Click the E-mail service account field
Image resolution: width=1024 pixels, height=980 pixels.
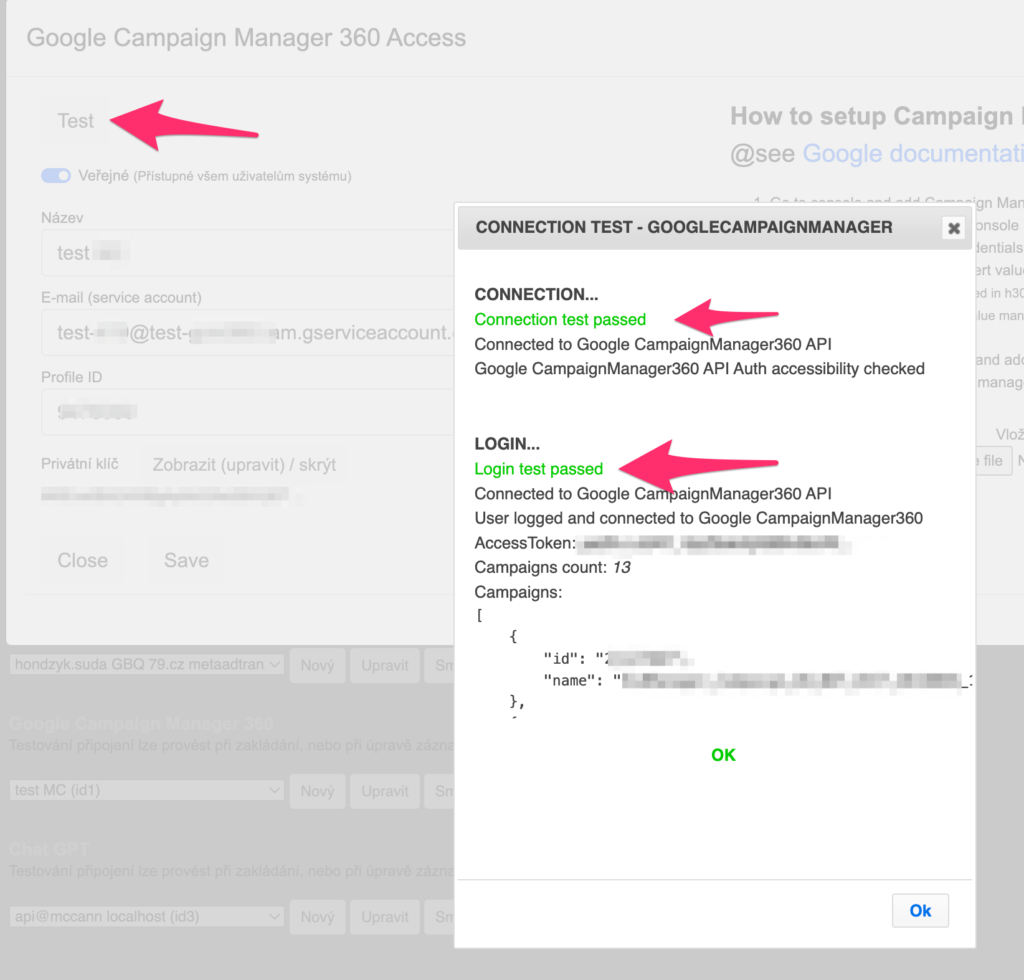[x=245, y=332]
